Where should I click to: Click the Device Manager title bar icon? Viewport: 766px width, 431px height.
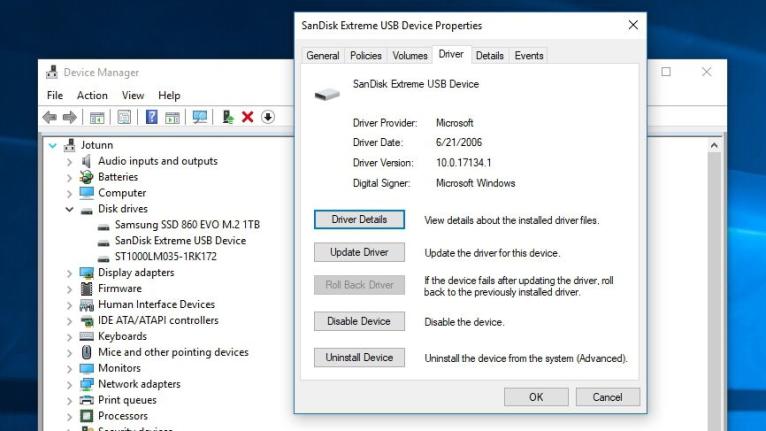pyautogui.click(x=52, y=72)
